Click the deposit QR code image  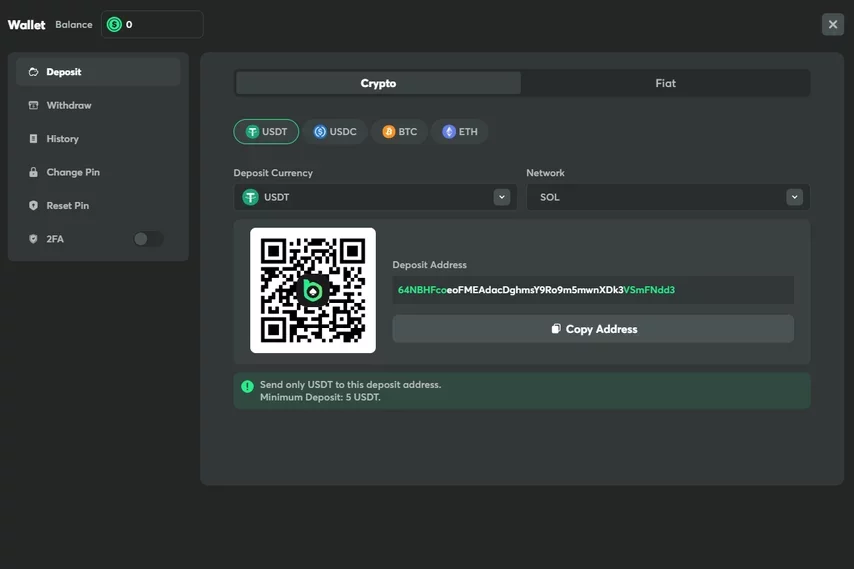pyautogui.click(x=313, y=290)
